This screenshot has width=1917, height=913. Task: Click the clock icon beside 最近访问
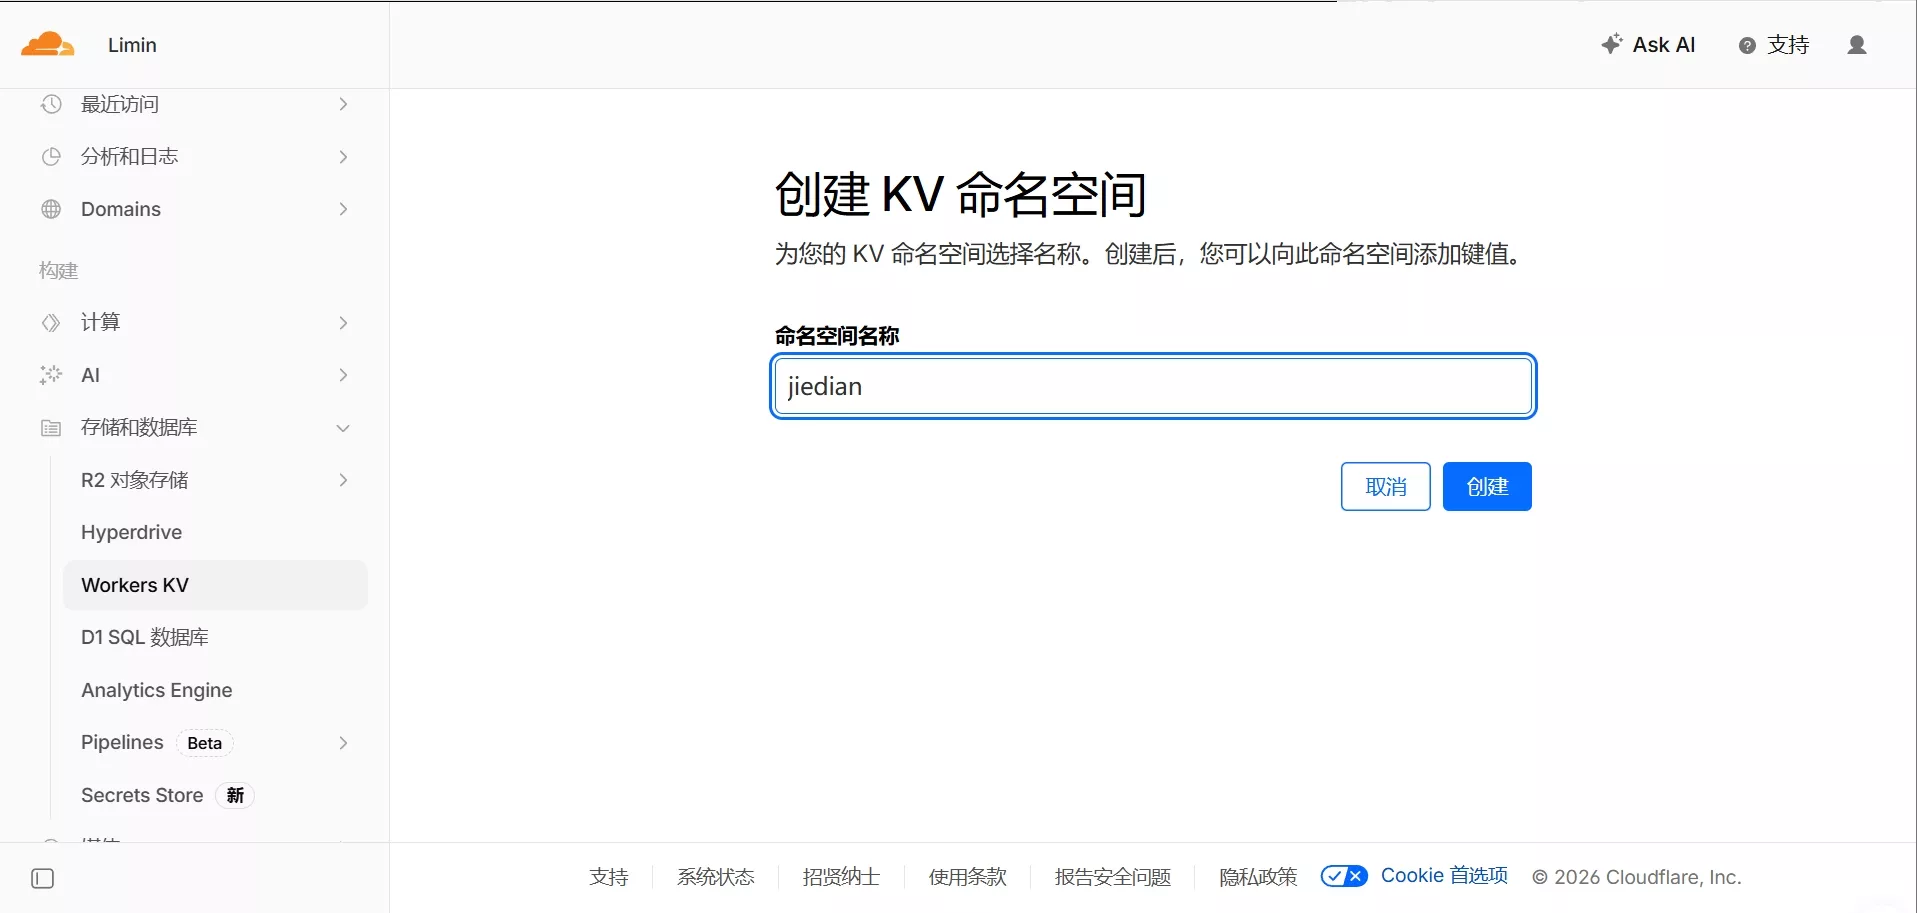(x=51, y=104)
